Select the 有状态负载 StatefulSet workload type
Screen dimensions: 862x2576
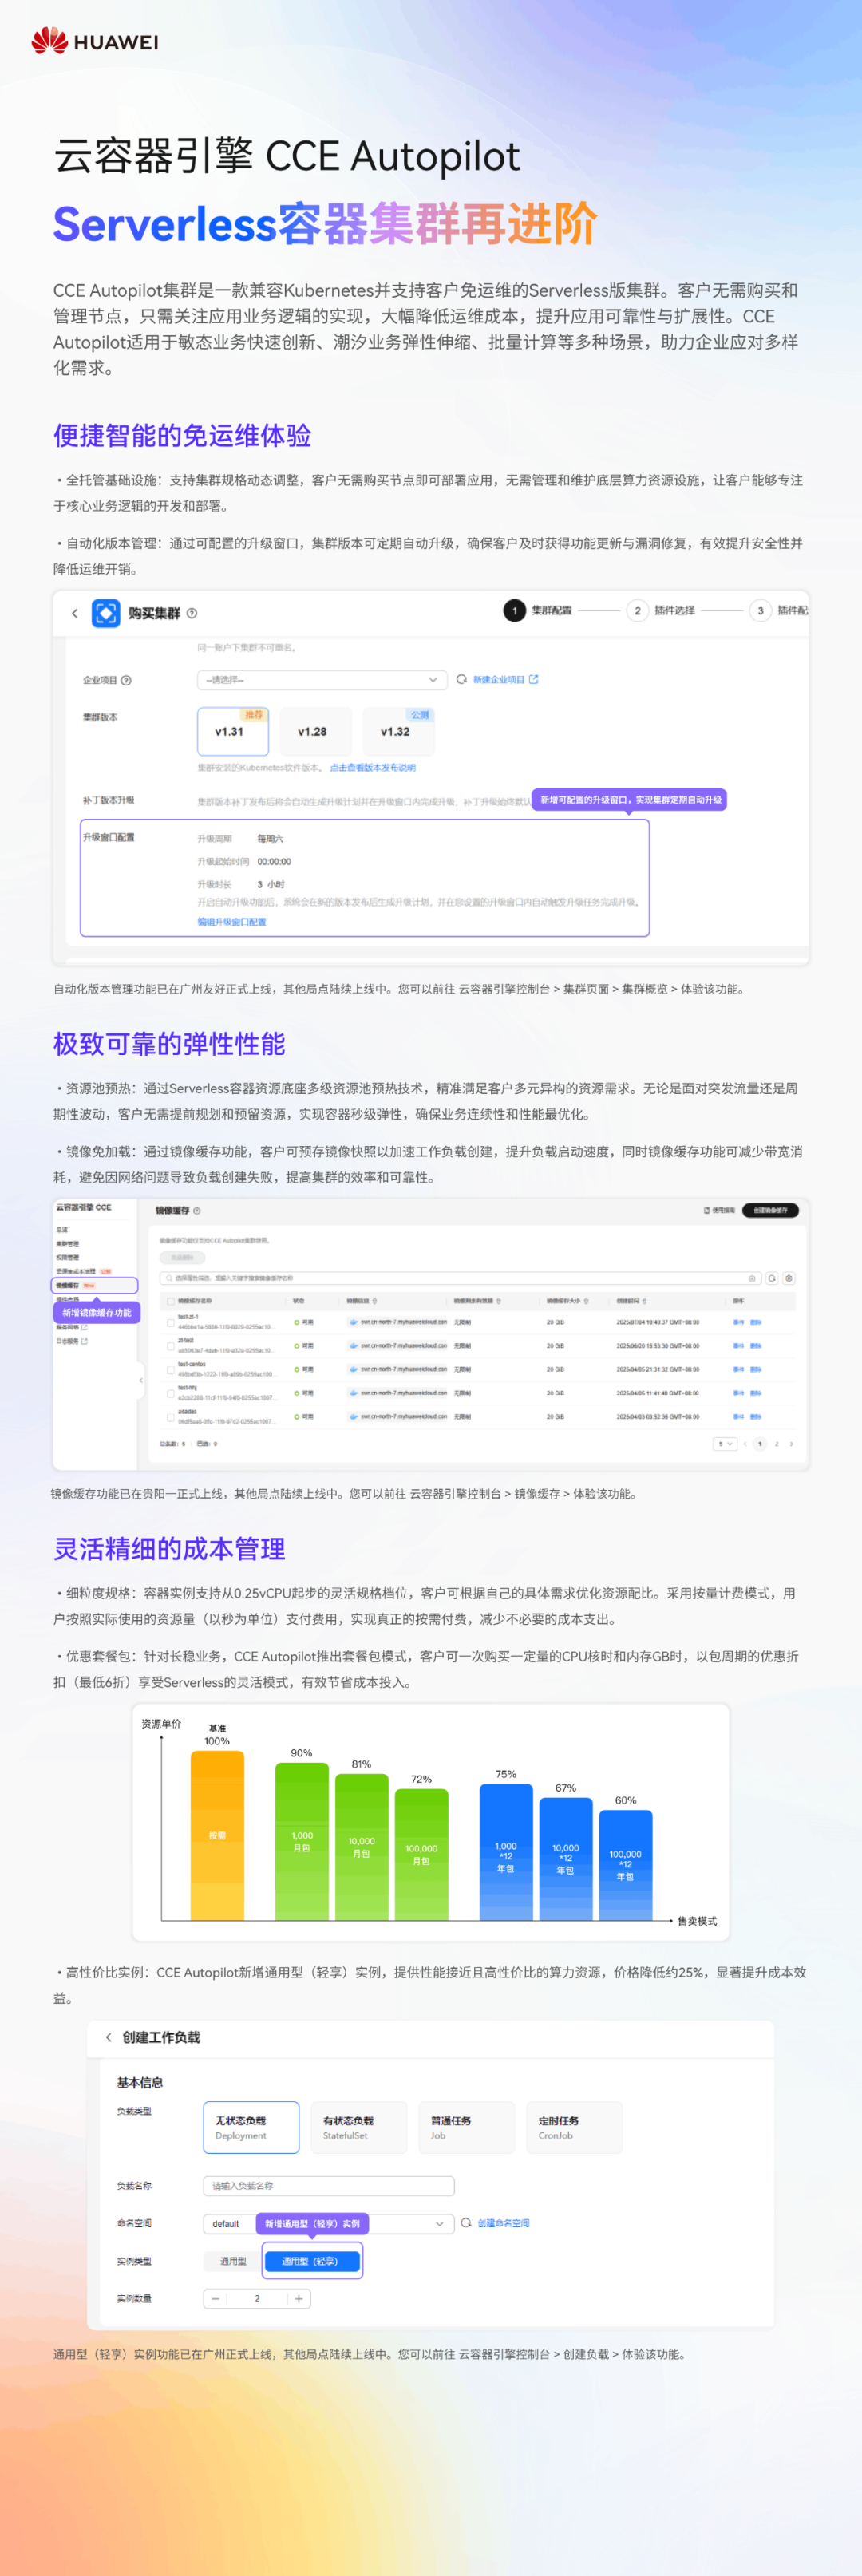coord(359,2127)
